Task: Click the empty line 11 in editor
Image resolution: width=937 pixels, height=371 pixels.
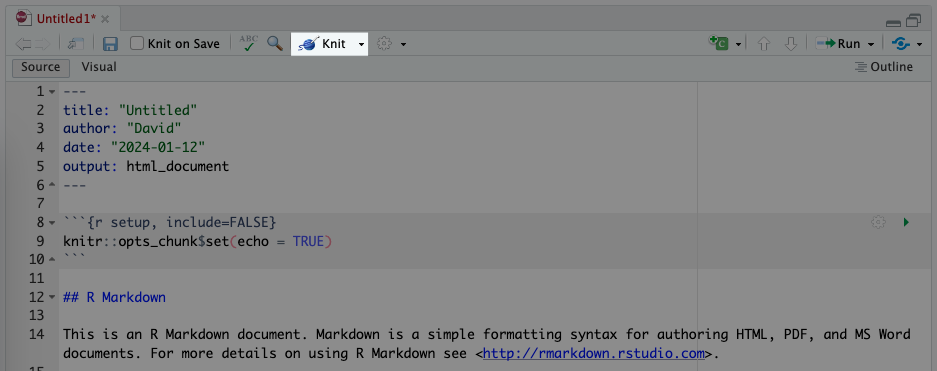Action: pyautogui.click(x=496, y=278)
